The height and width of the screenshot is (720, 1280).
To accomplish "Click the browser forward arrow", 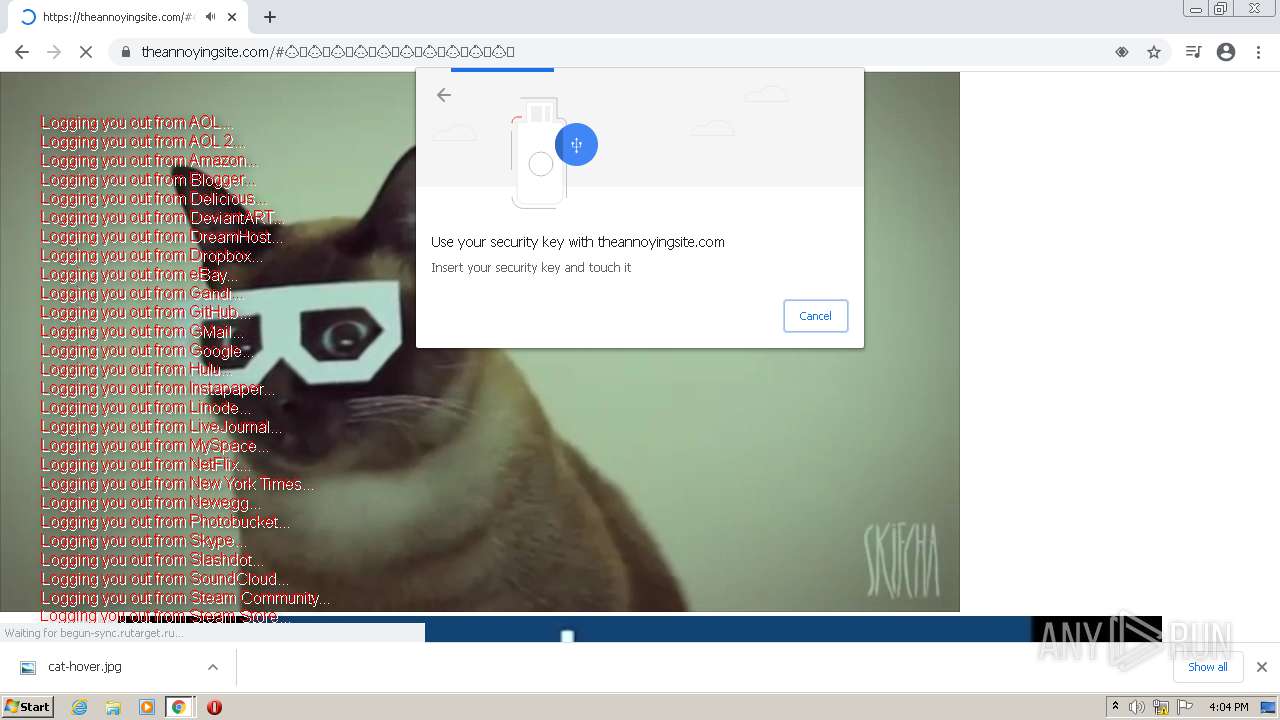I will [54, 52].
